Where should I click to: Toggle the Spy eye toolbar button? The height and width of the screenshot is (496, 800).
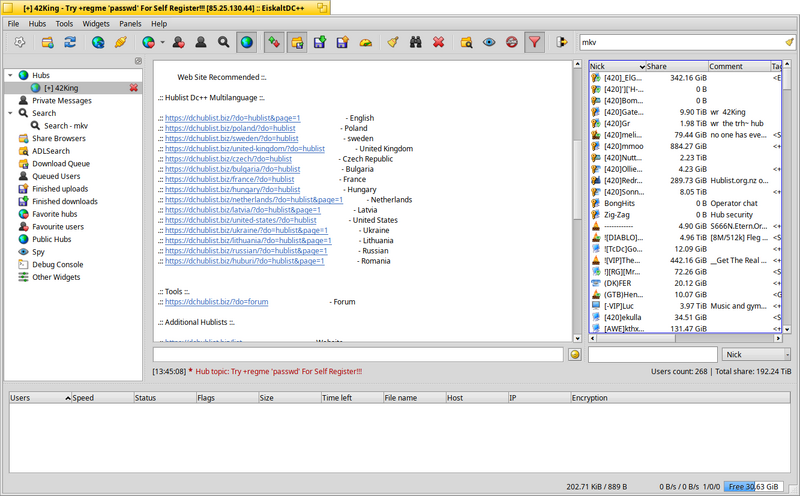(x=489, y=42)
